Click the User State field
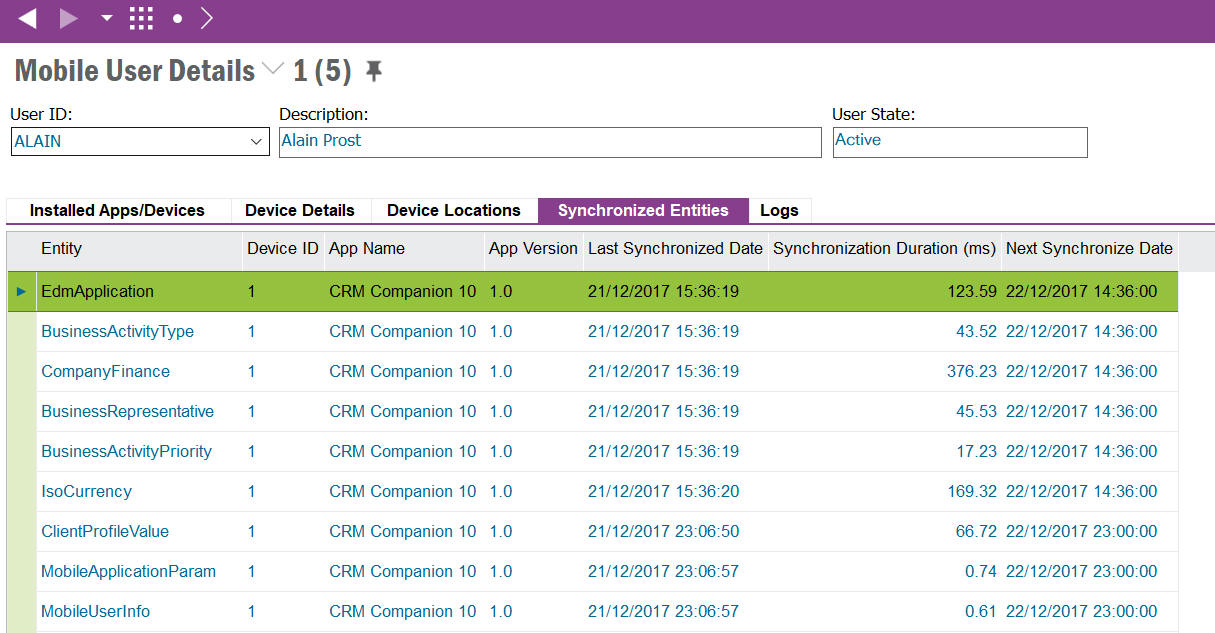 coord(959,141)
